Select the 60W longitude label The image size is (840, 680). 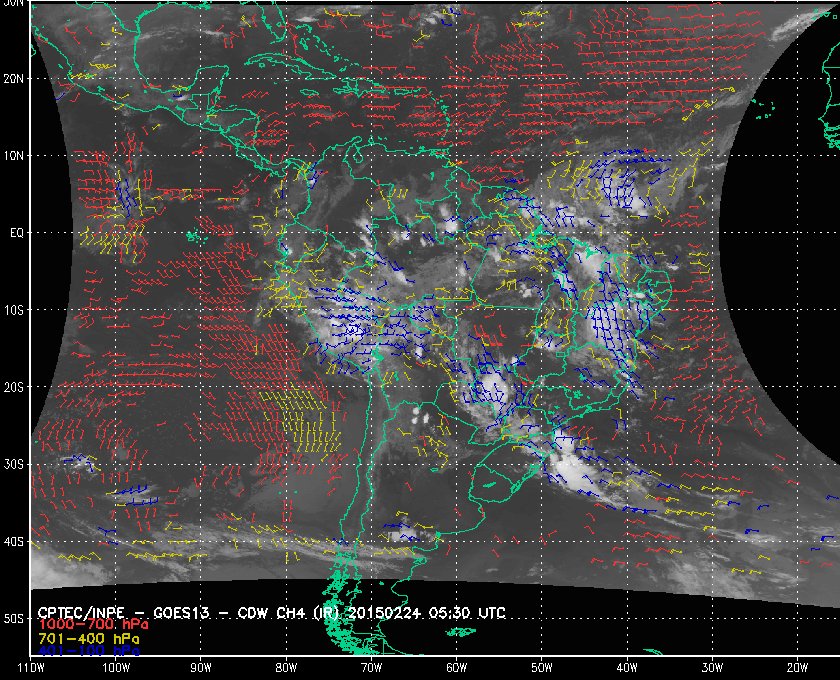(456, 668)
